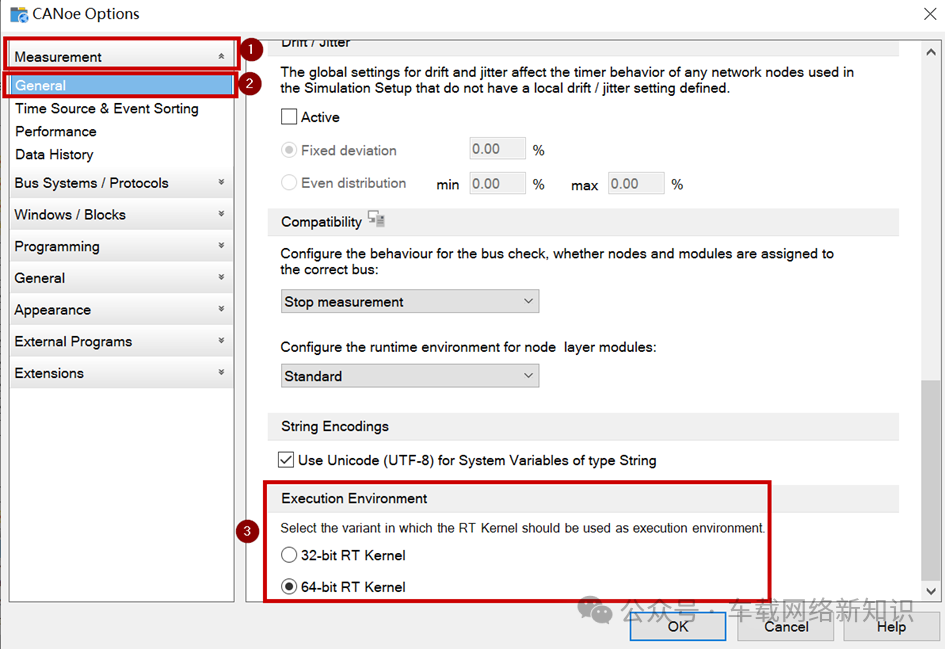This screenshot has width=945, height=649.
Task: Click the Even distribution max field
Action: 636,183
